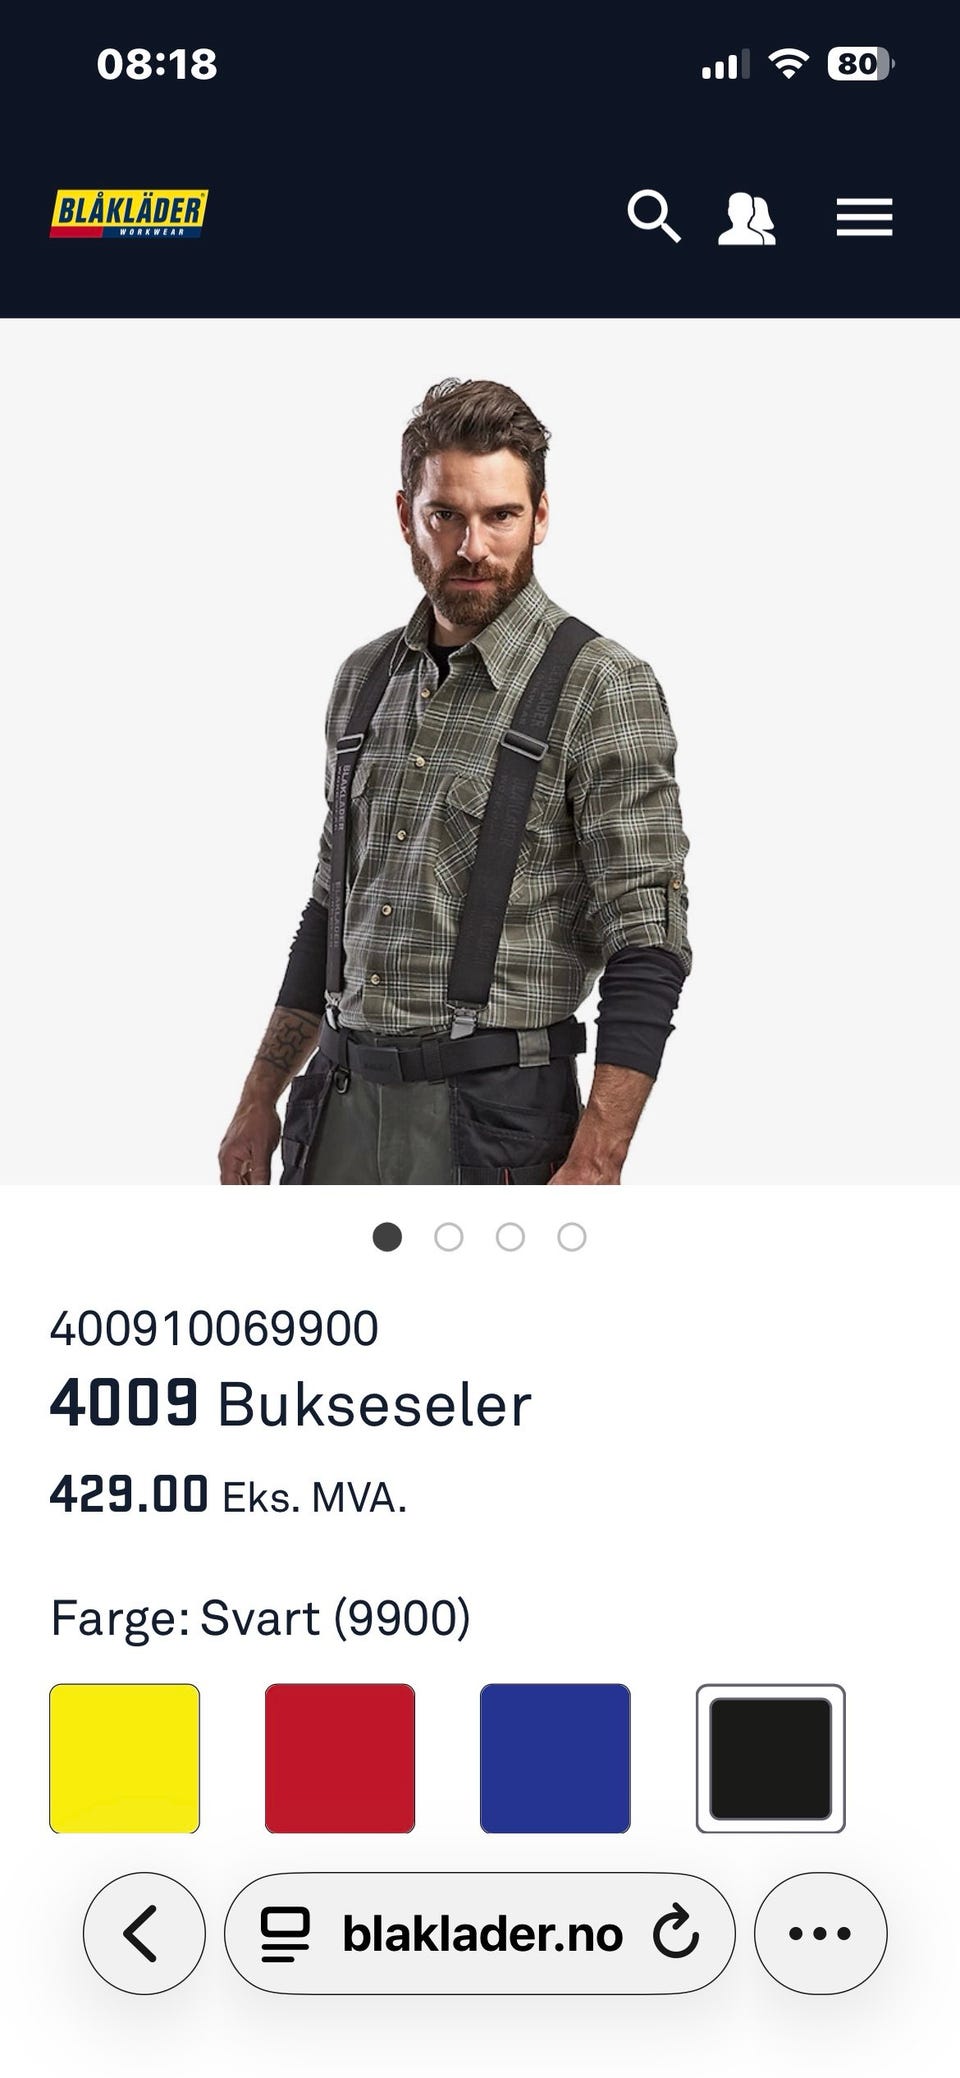
Task: Select the yellow color swatch
Action: (125, 1758)
